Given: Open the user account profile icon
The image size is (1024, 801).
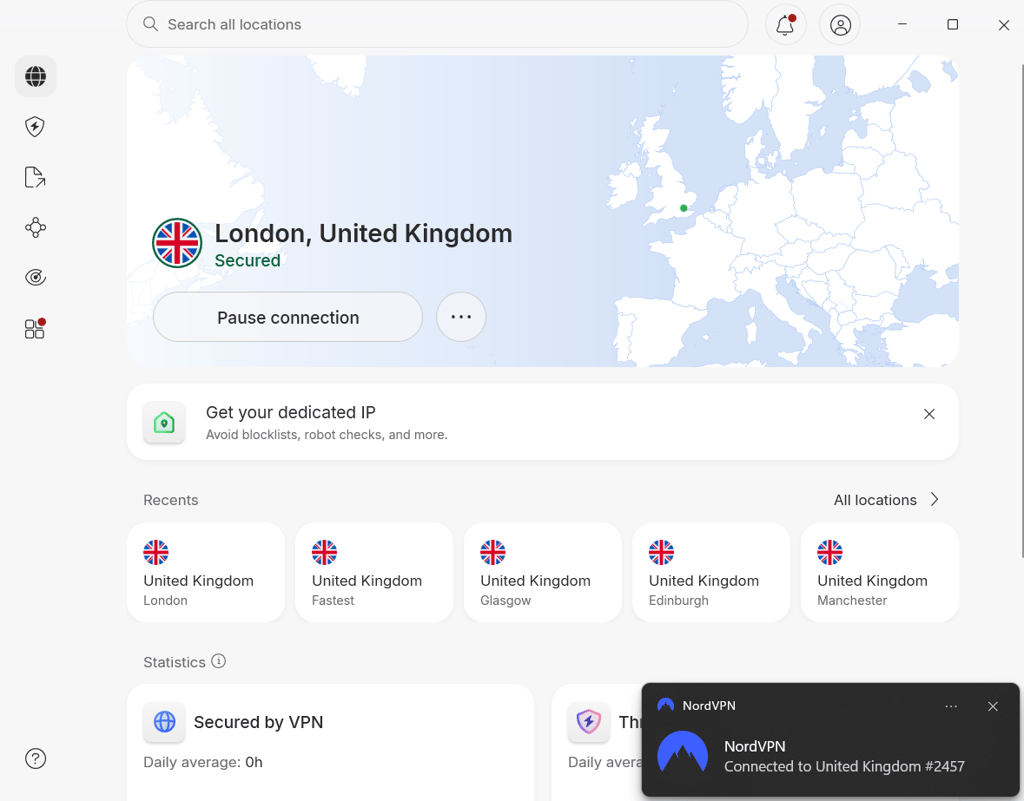Looking at the screenshot, I should pos(840,25).
